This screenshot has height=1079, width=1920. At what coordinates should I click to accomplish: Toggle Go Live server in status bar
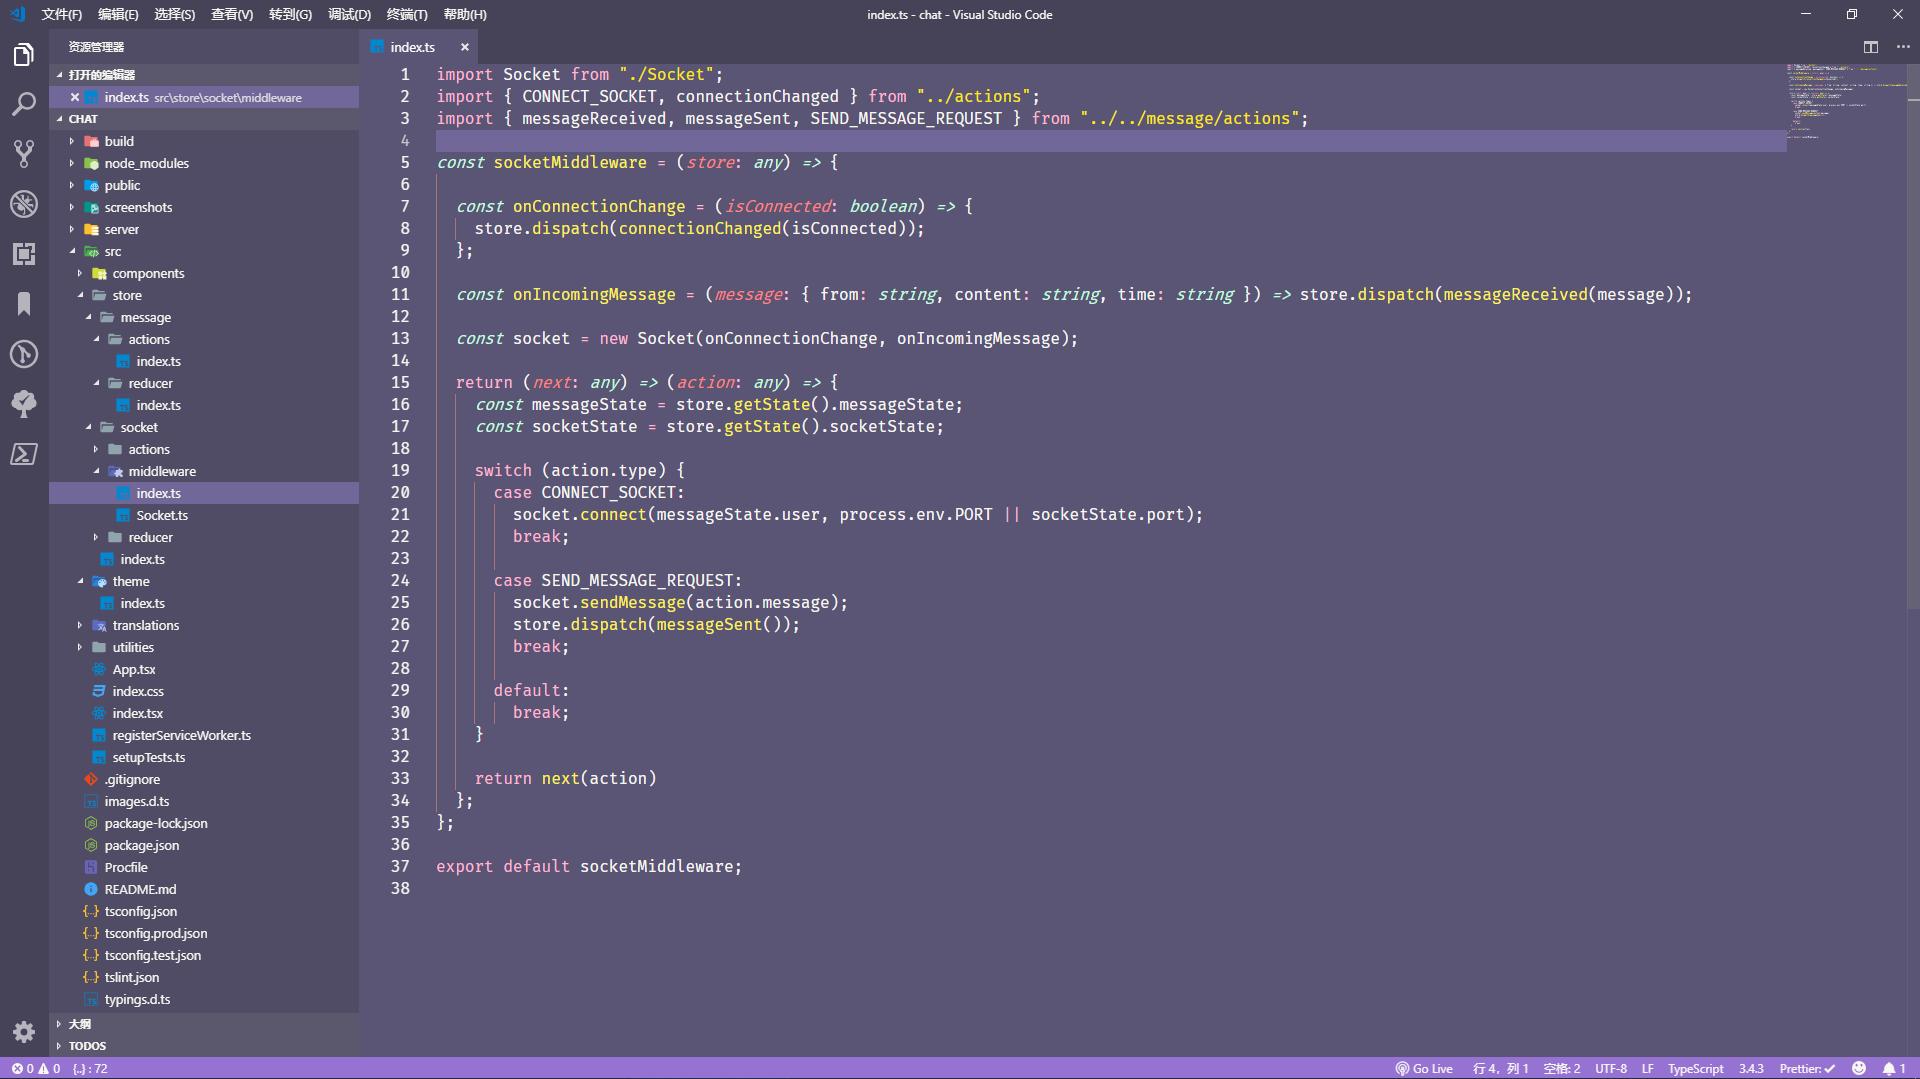tap(1424, 1068)
